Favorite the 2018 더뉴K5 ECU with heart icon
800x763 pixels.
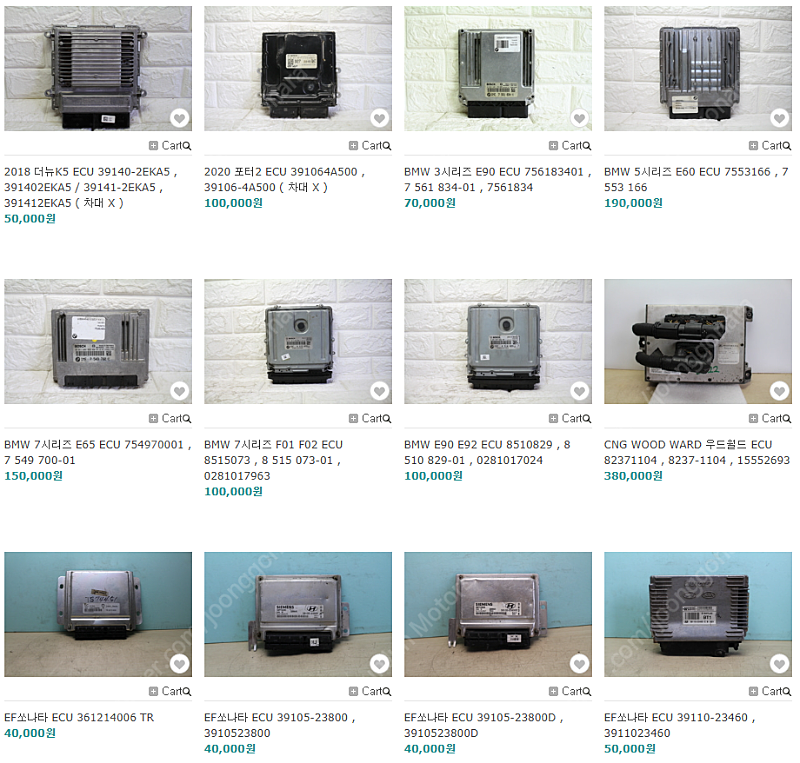(x=180, y=119)
